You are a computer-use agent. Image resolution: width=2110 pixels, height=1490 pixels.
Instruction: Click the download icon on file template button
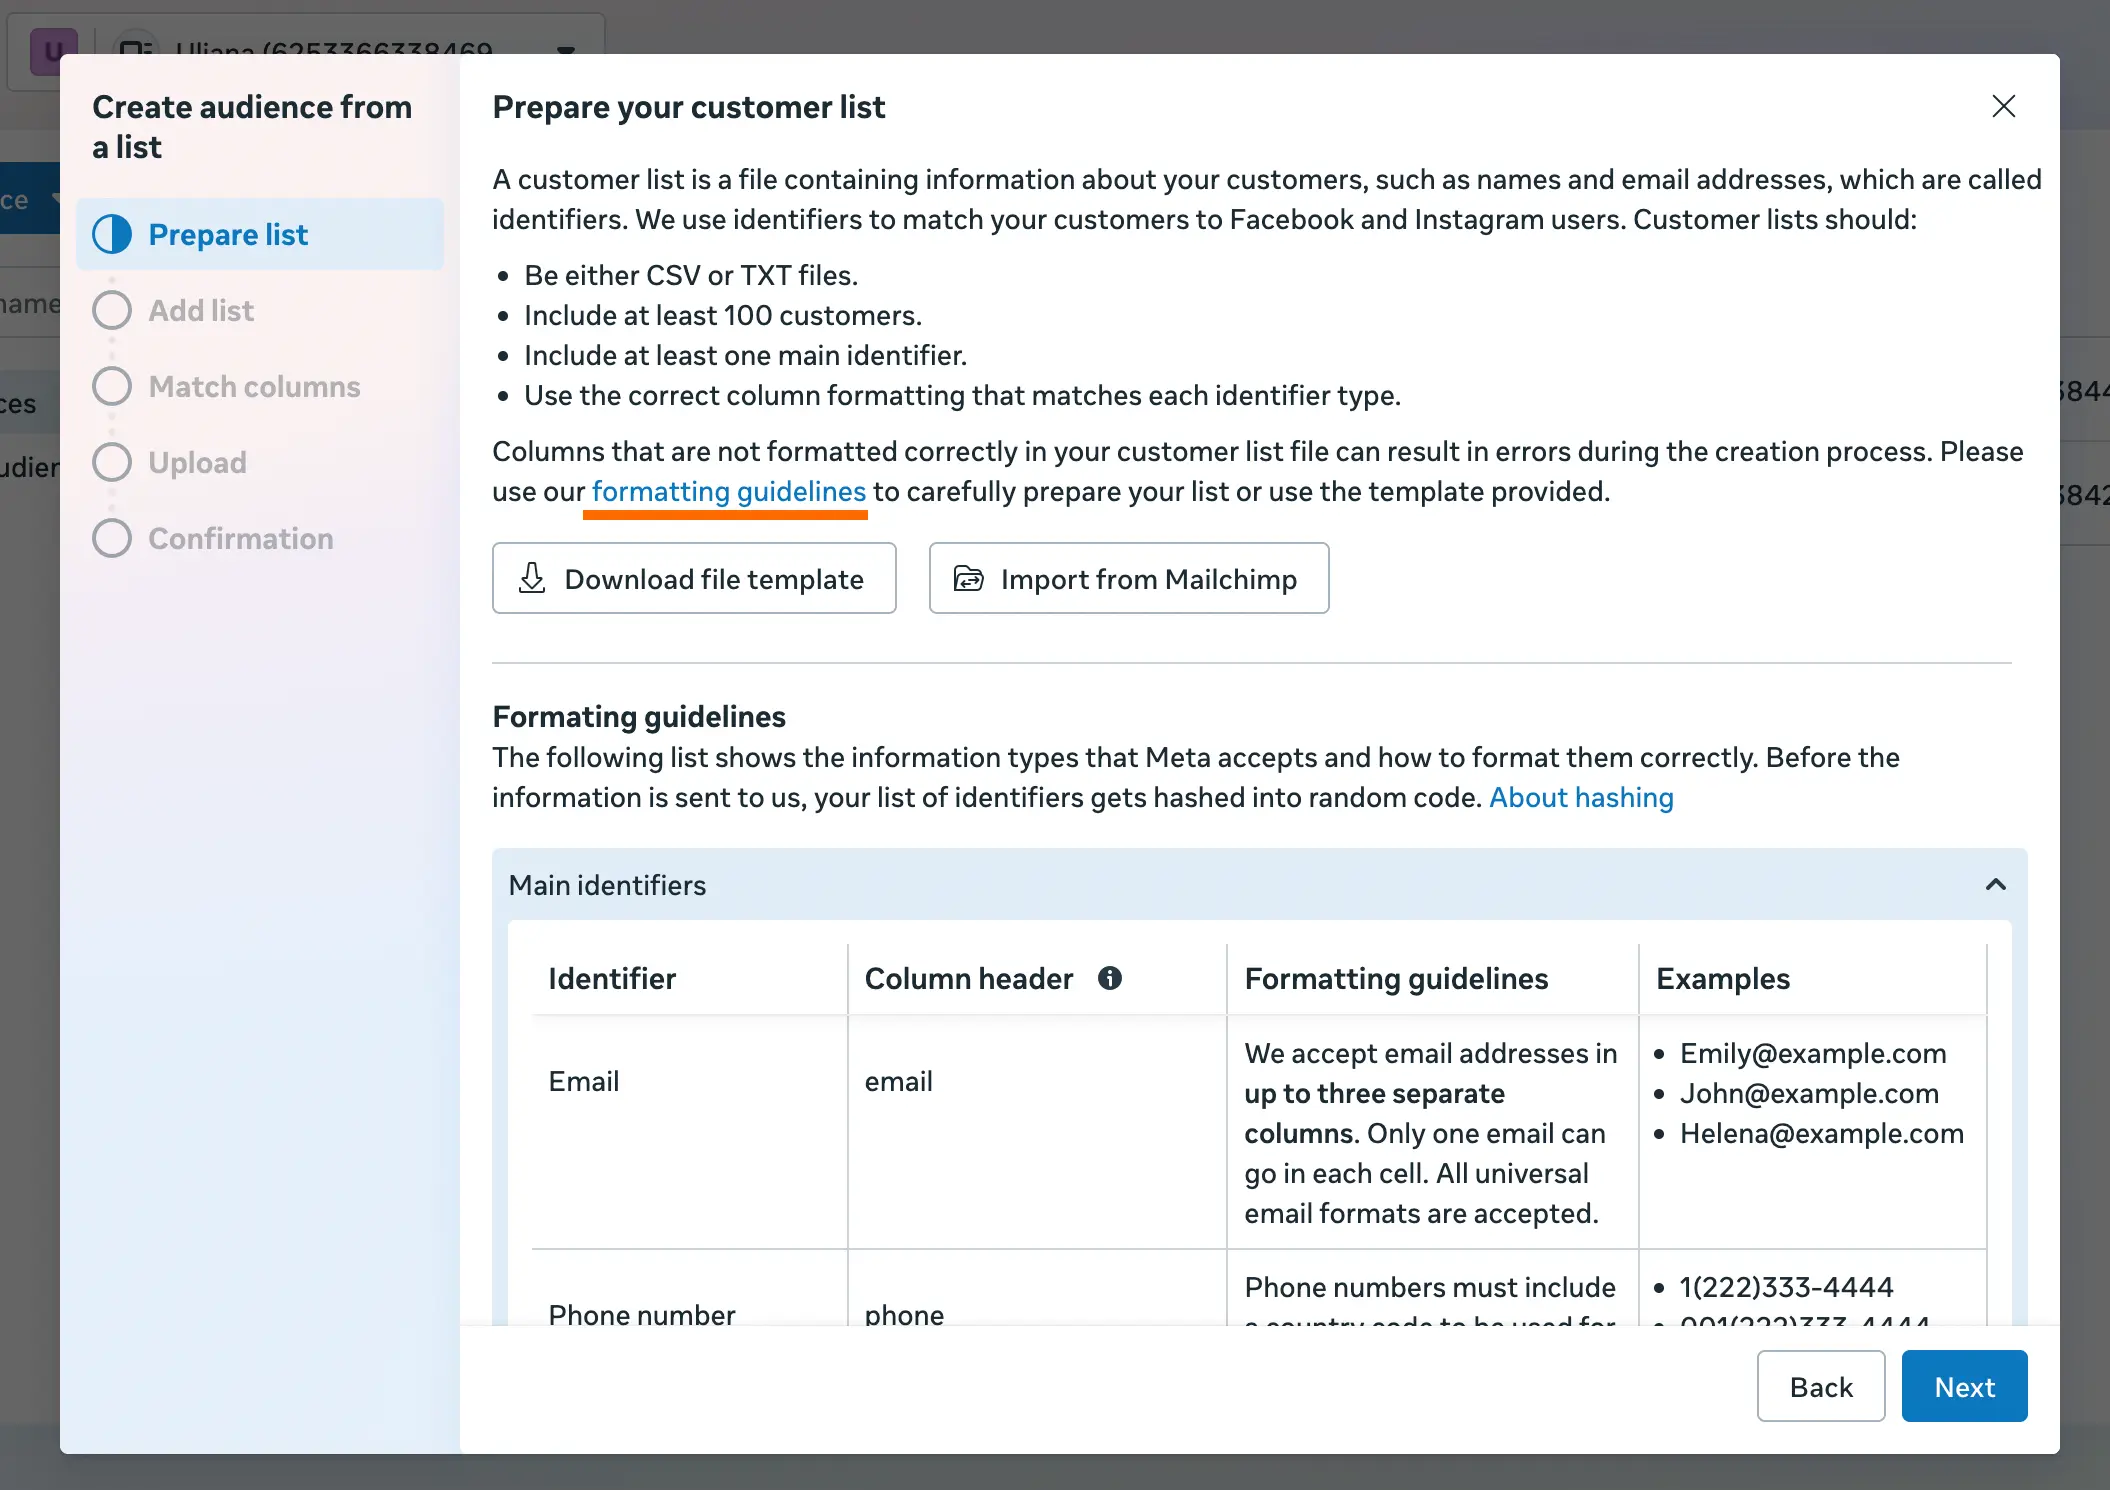(x=532, y=578)
